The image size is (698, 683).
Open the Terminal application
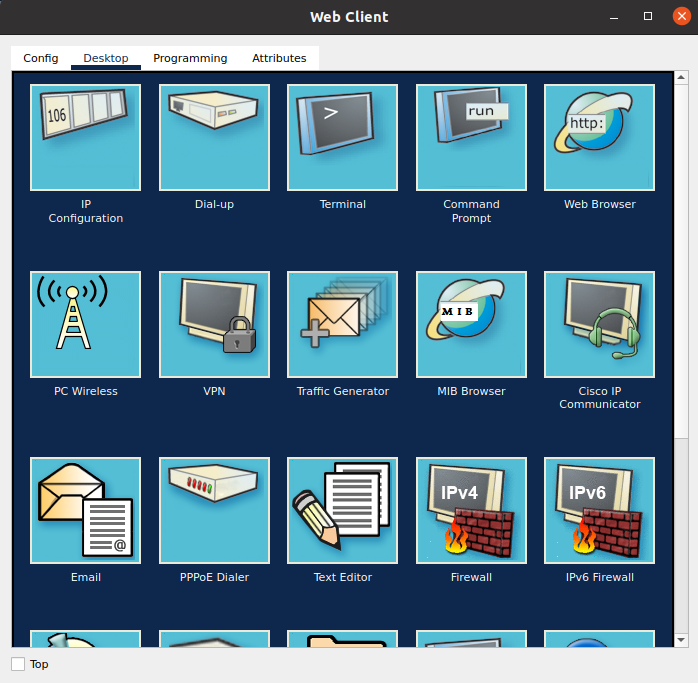[x=342, y=137]
